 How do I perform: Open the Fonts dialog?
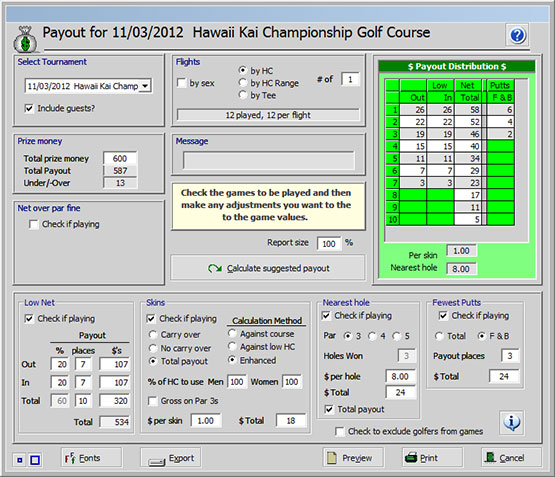(91, 458)
